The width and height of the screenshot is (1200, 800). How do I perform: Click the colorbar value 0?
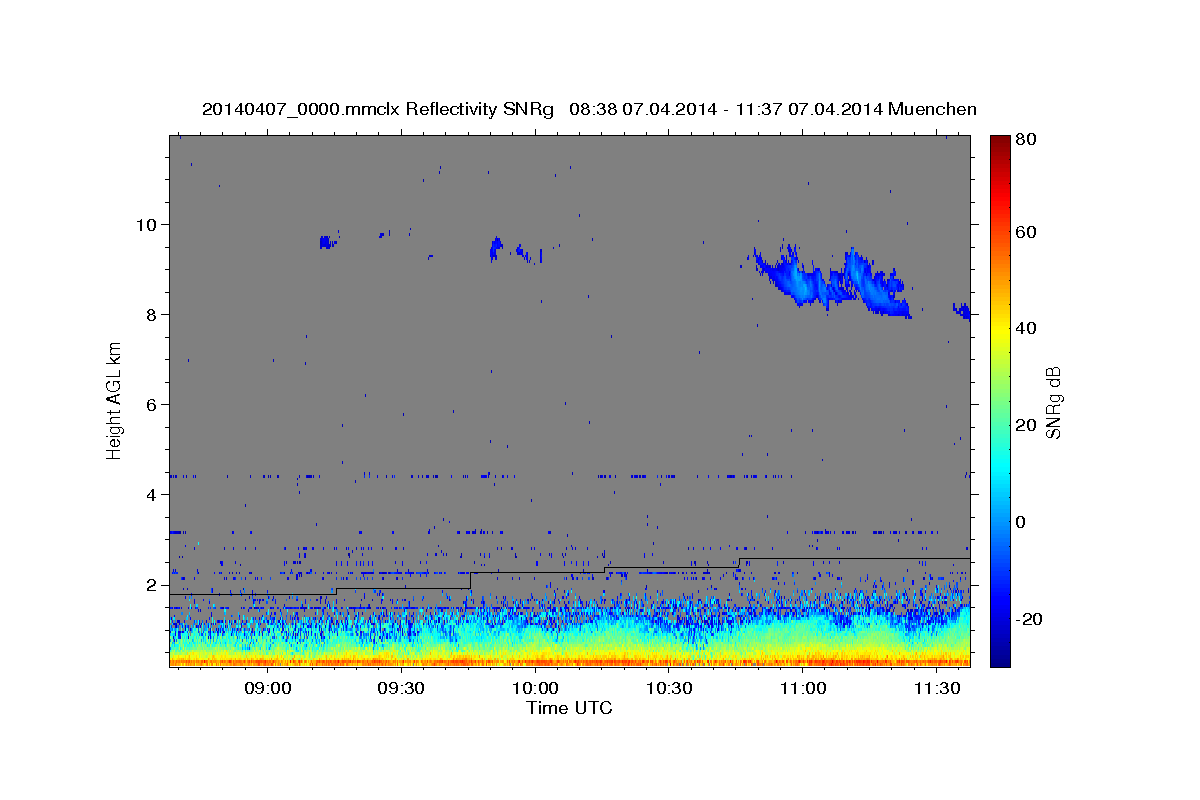coord(1021,522)
